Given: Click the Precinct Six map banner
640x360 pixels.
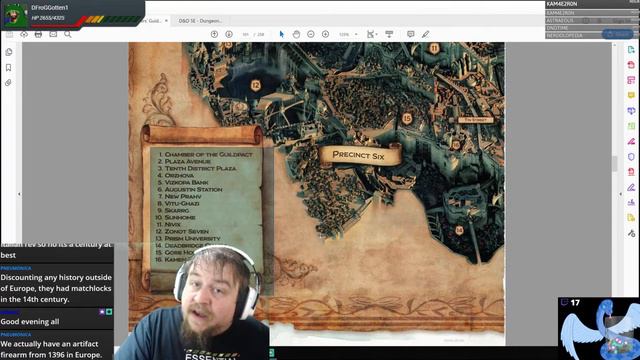Looking at the screenshot, I should click(x=359, y=155).
